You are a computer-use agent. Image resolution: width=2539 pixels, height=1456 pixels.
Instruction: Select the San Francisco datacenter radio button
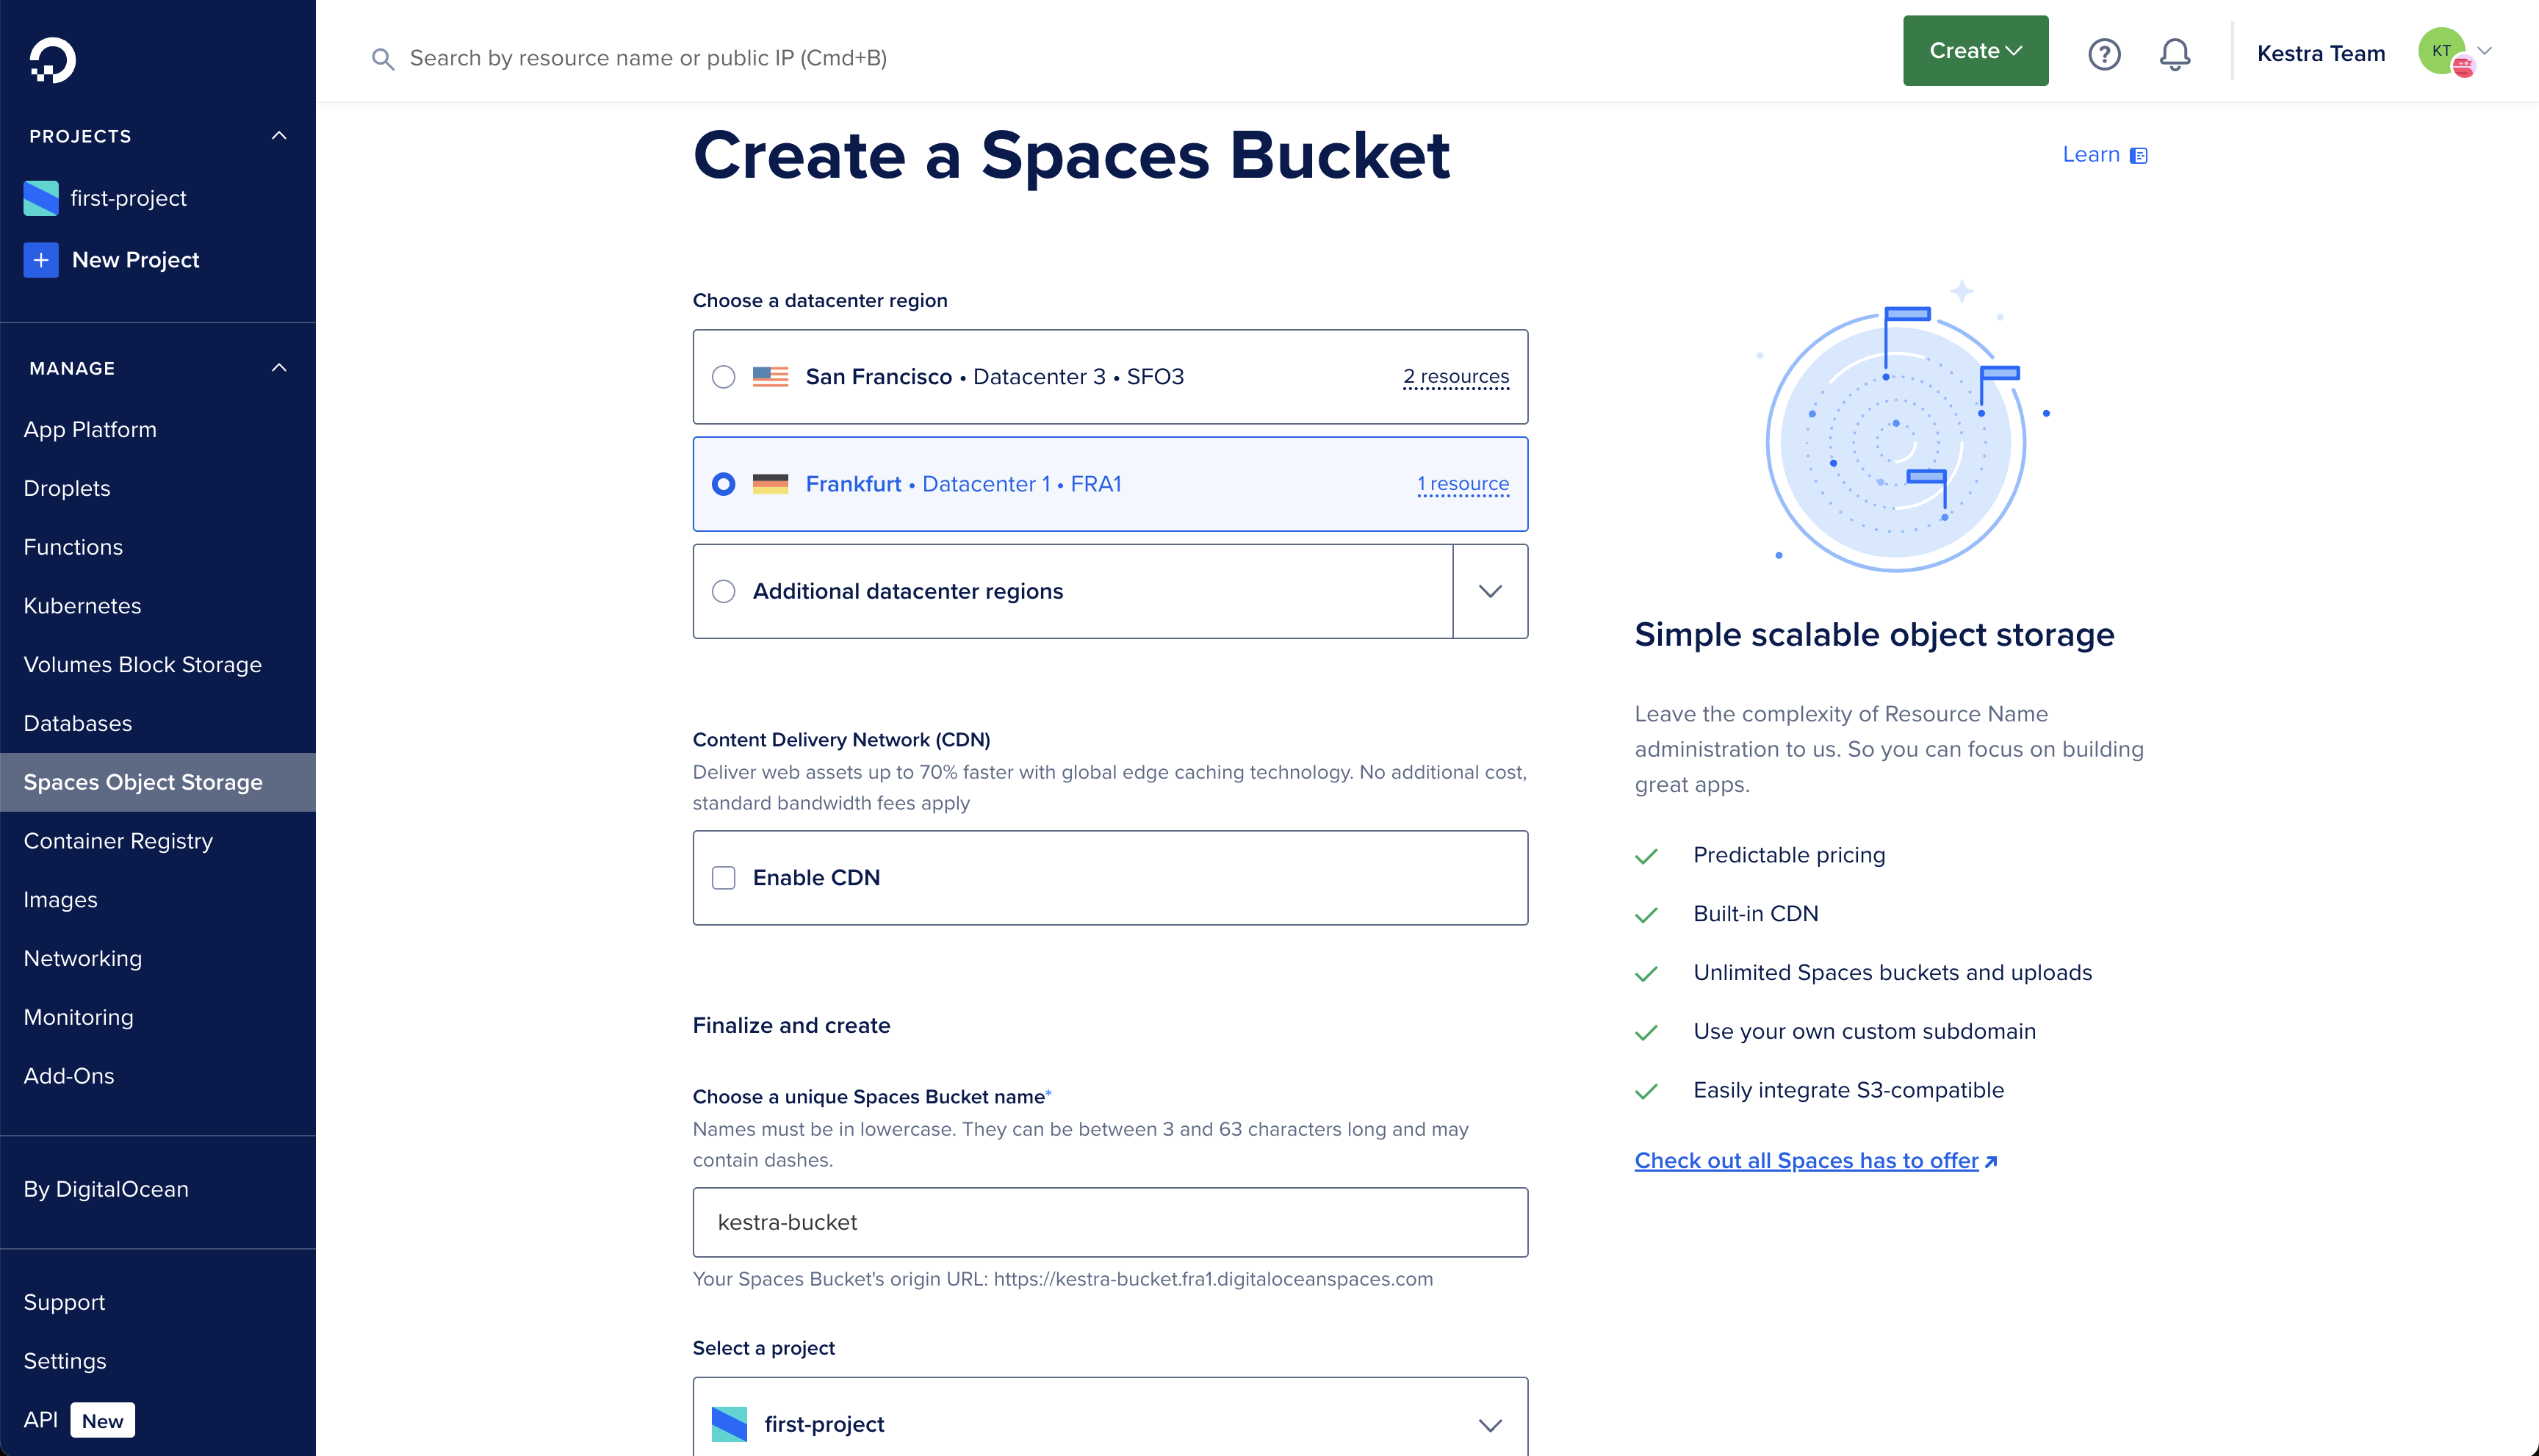[x=724, y=377]
